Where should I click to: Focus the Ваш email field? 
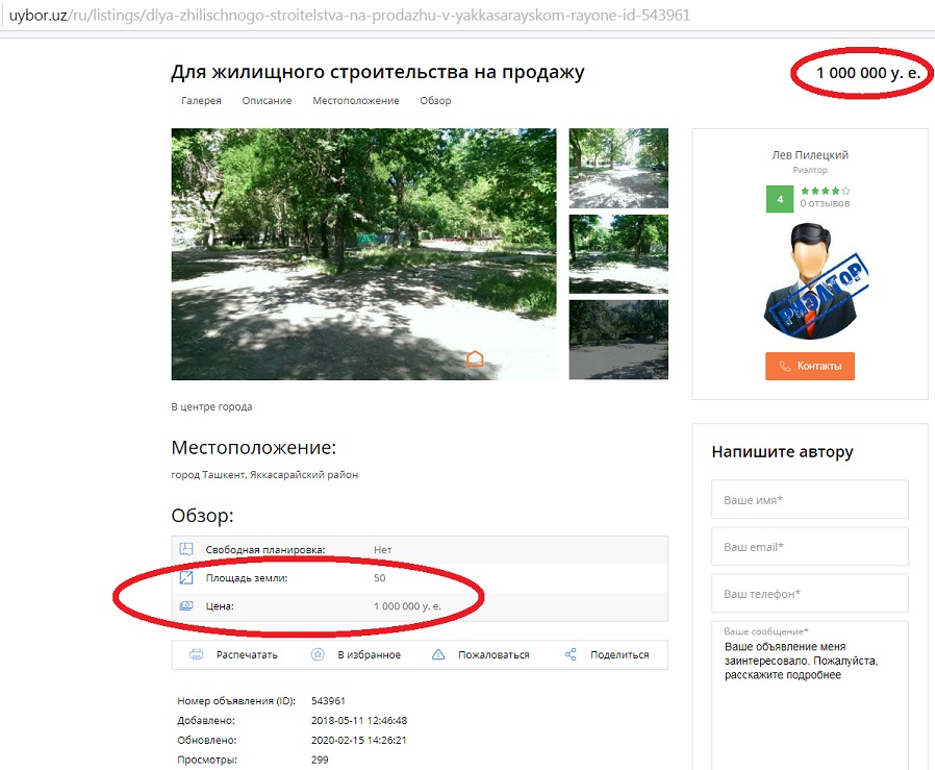810,547
